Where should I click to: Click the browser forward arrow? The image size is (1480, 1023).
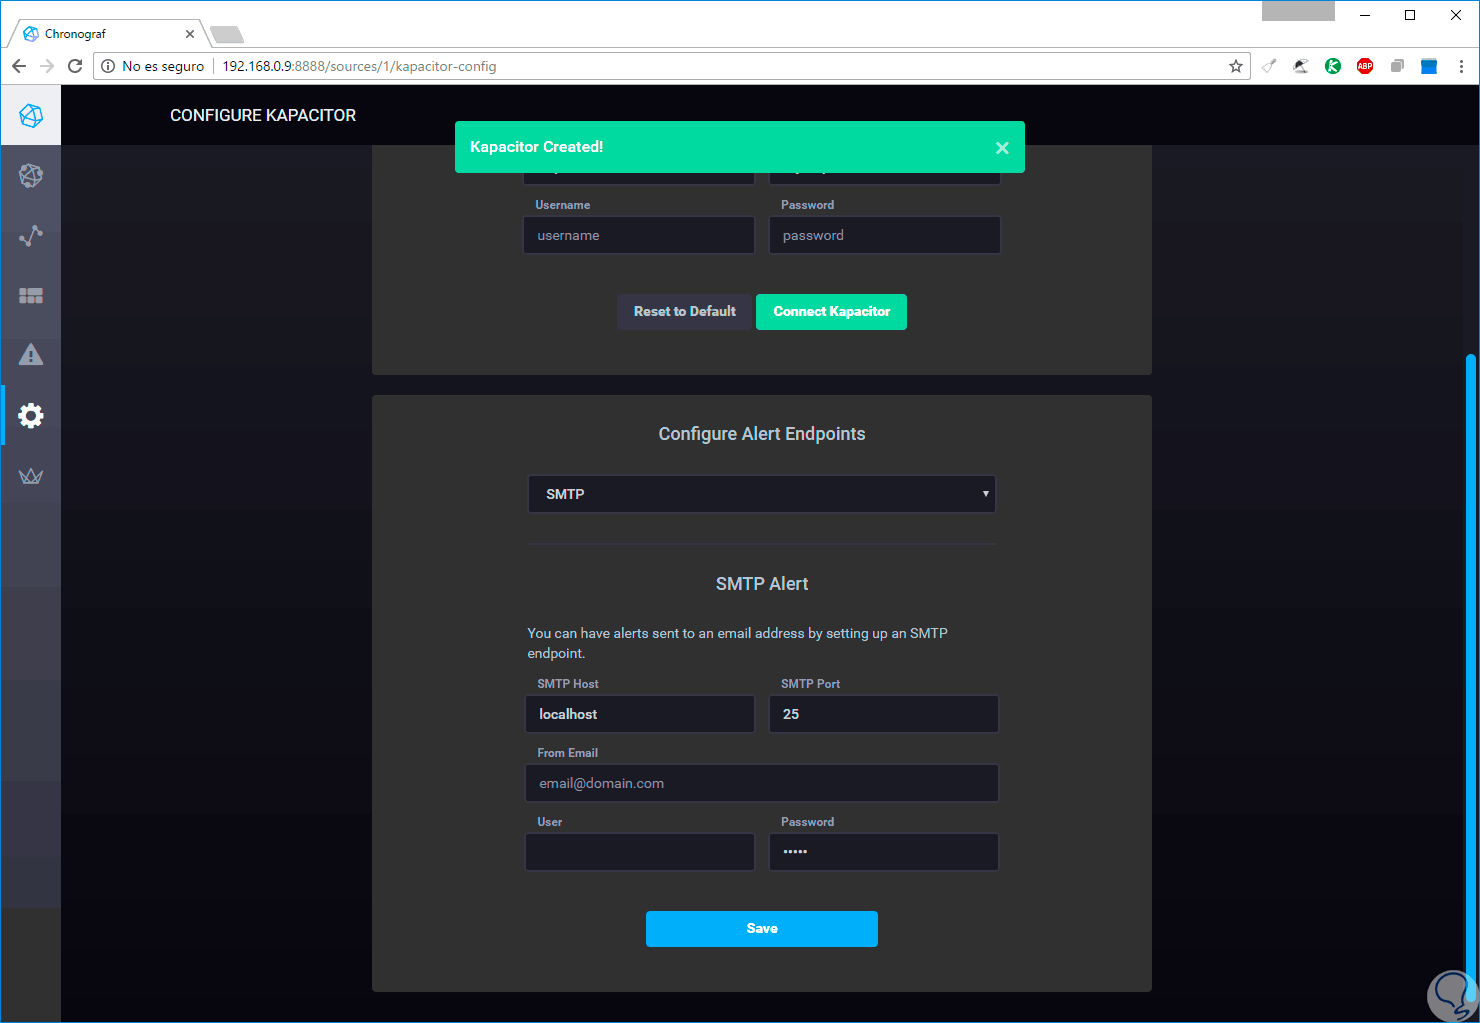(x=47, y=66)
